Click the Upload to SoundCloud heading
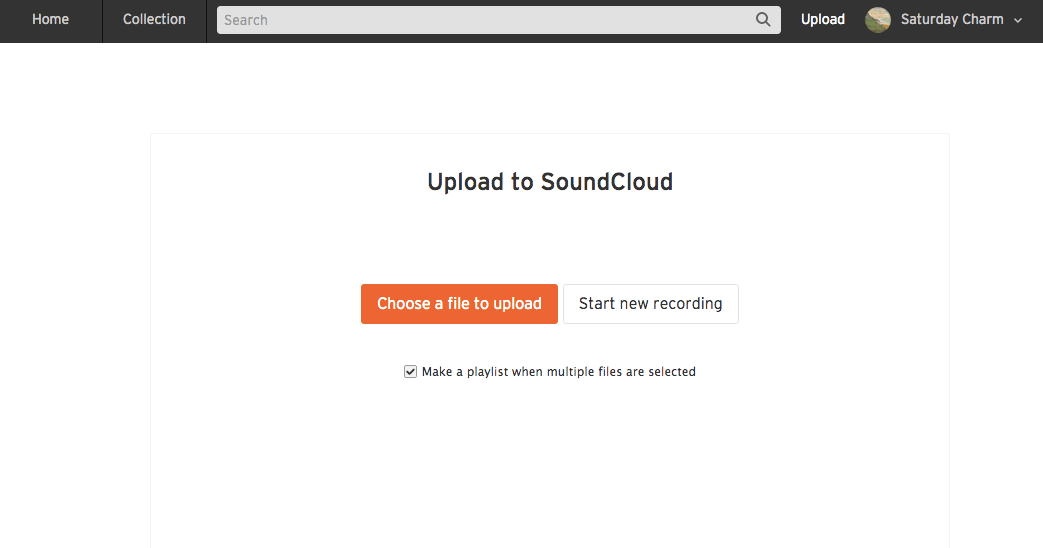1043x548 pixels. 549,182
